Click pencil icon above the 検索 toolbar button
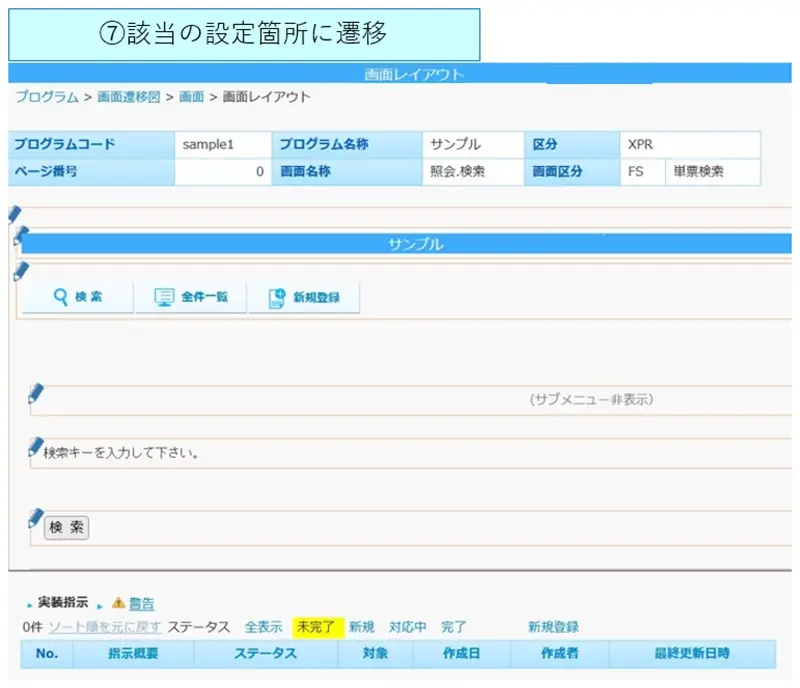Viewport: 800px width, 688px height. pos(21,271)
